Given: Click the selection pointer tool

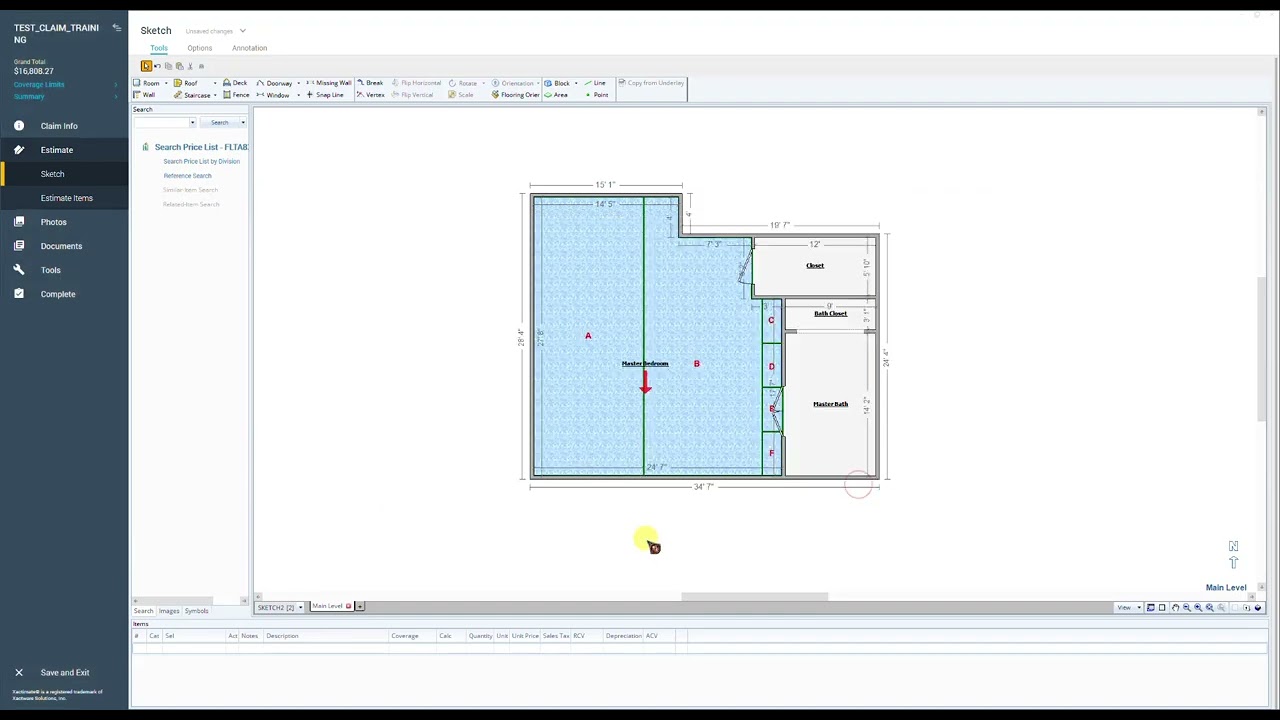Looking at the screenshot, I should tap(146, 66).
